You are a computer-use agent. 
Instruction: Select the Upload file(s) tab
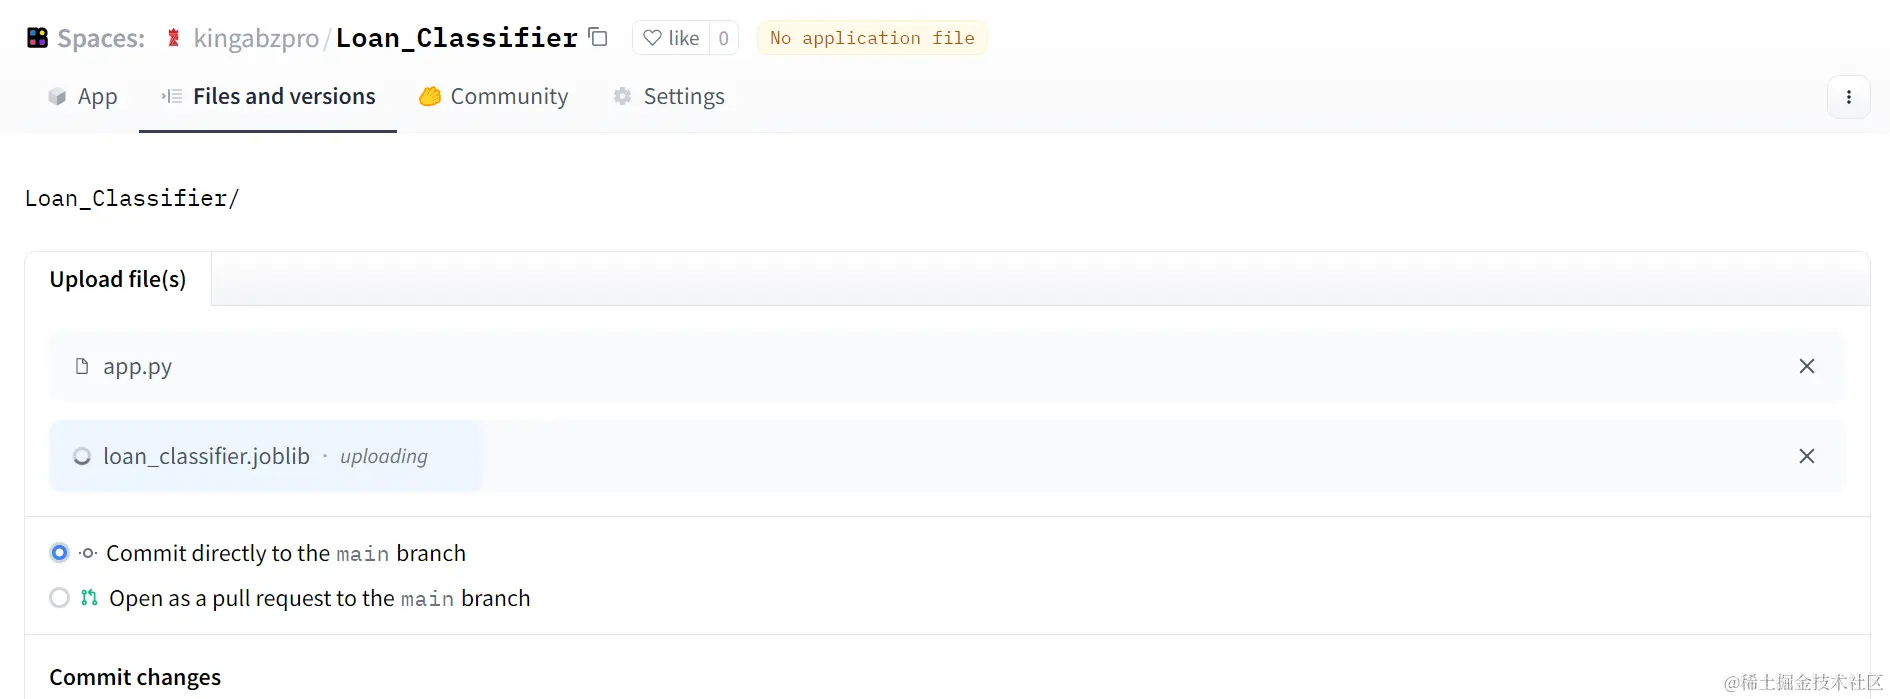[118, 279]
